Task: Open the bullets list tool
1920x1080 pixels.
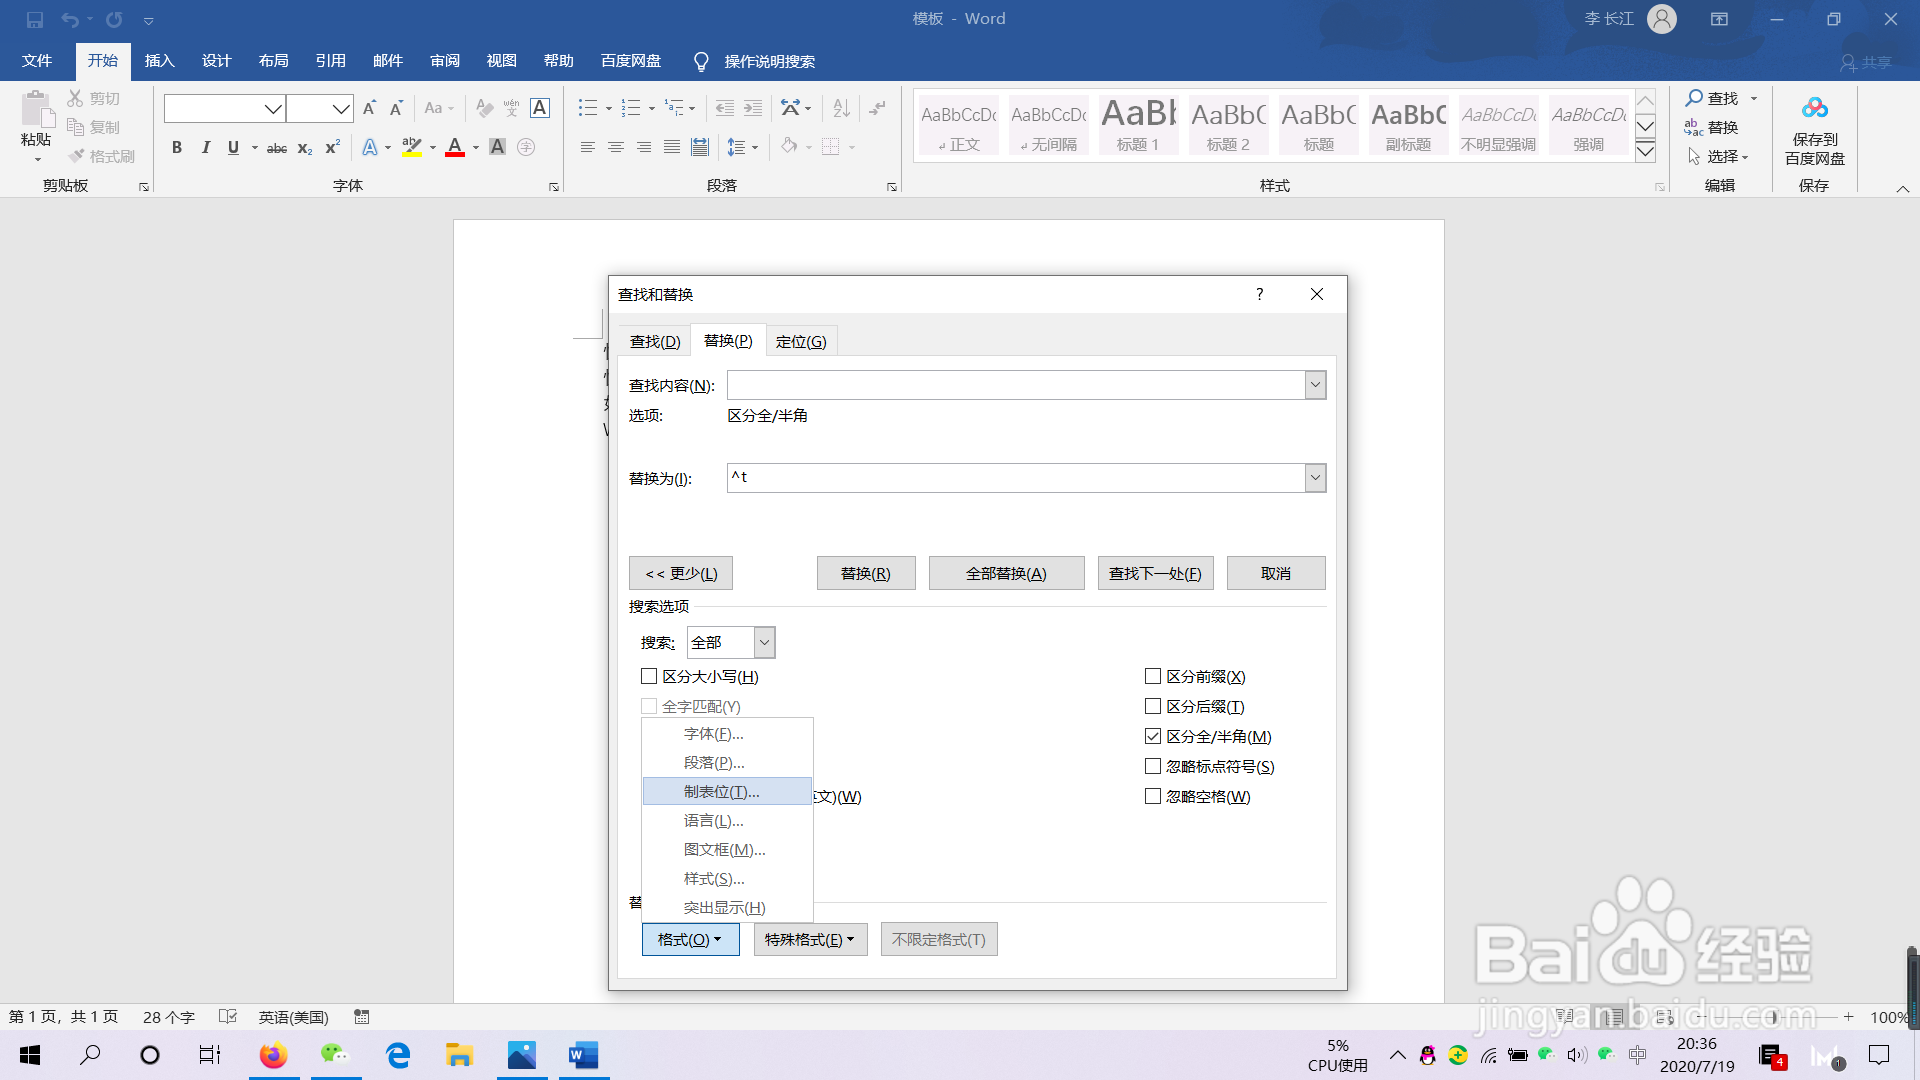Action: tap(589, 107)
